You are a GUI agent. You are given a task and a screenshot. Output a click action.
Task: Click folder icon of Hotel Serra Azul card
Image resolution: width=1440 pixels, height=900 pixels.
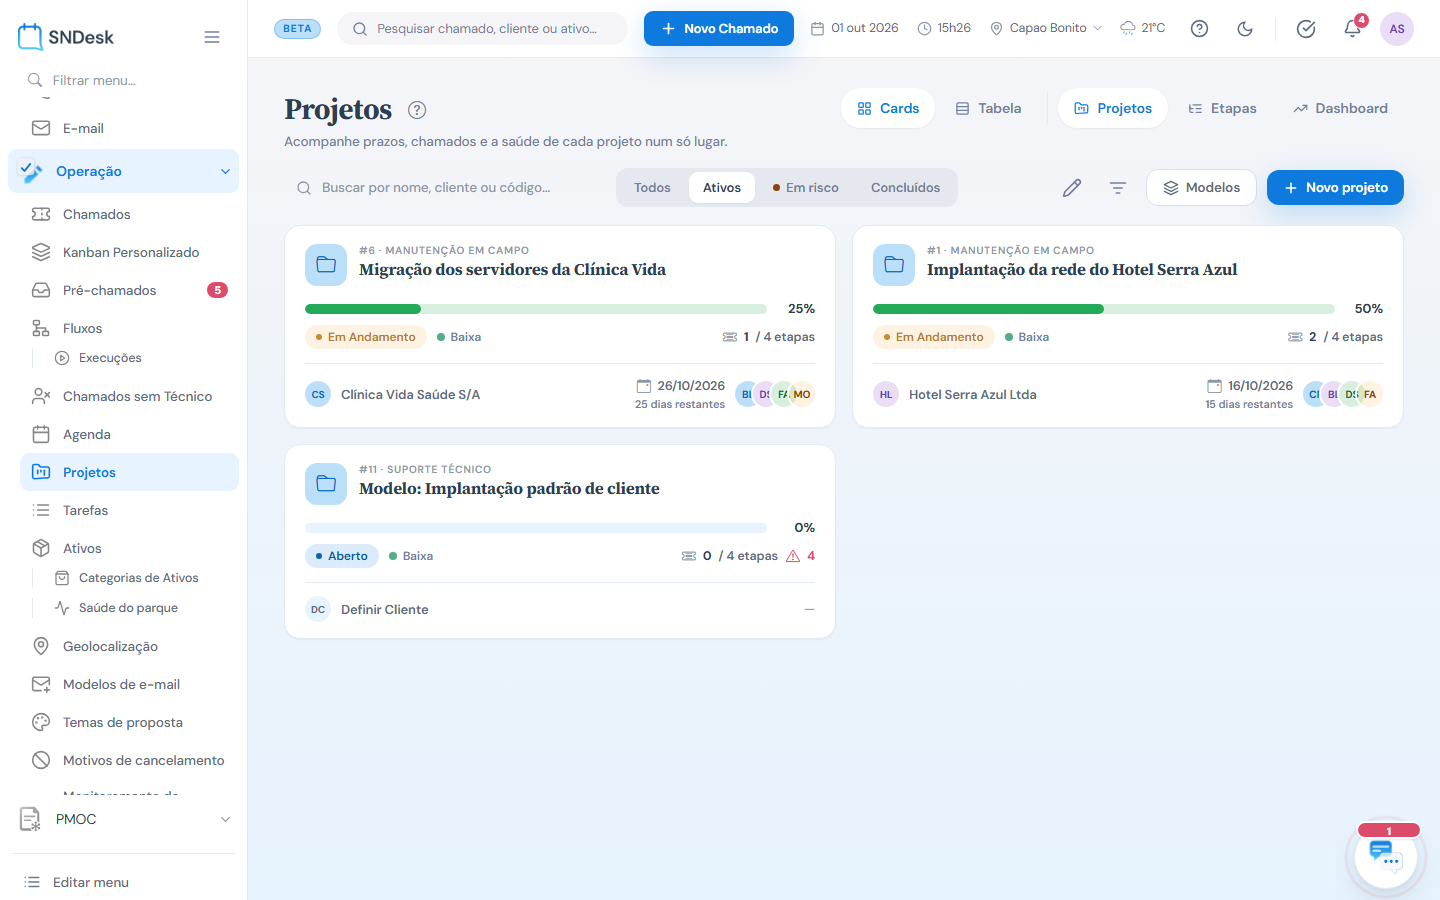tap(894, 265)
